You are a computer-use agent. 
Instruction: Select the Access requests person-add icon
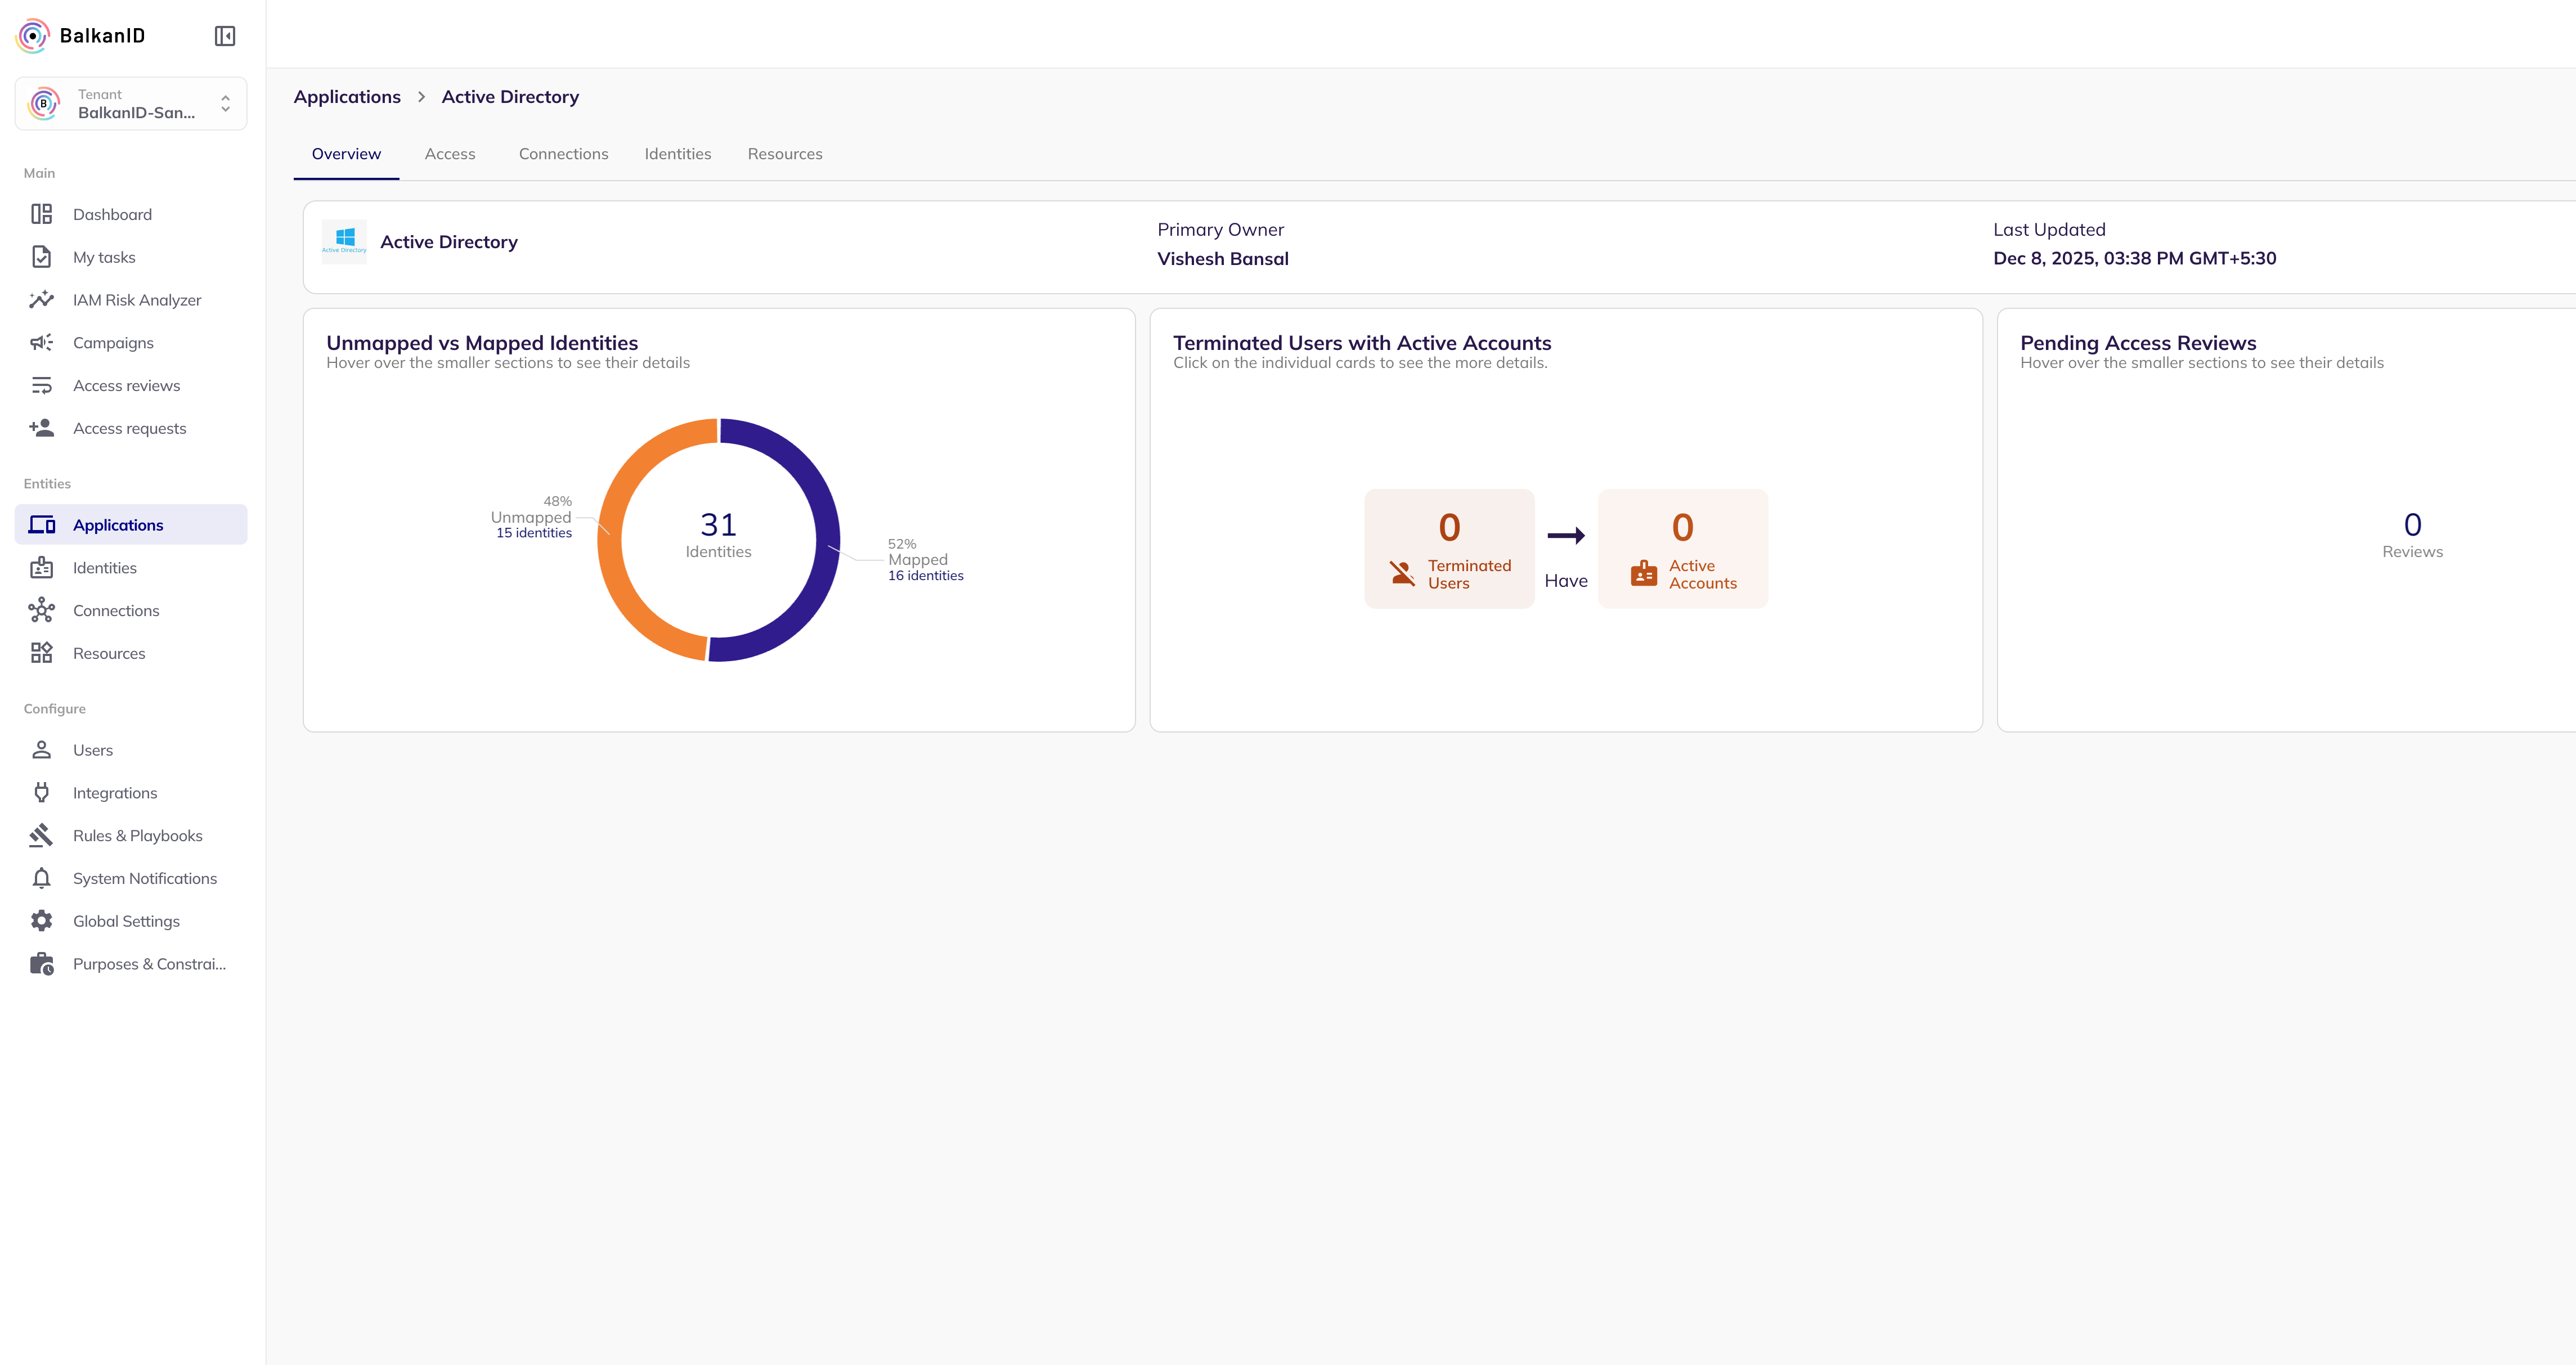click(41, 428)
